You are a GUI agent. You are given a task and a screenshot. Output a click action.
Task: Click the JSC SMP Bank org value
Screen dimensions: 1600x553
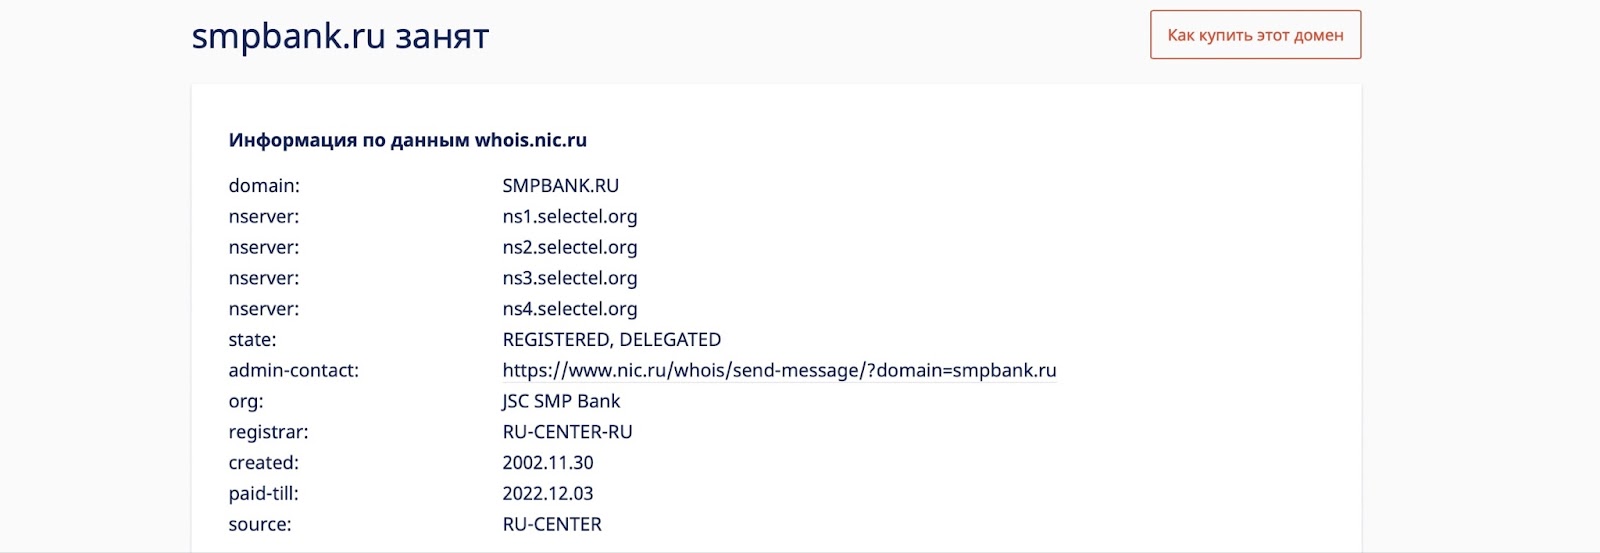561,401
